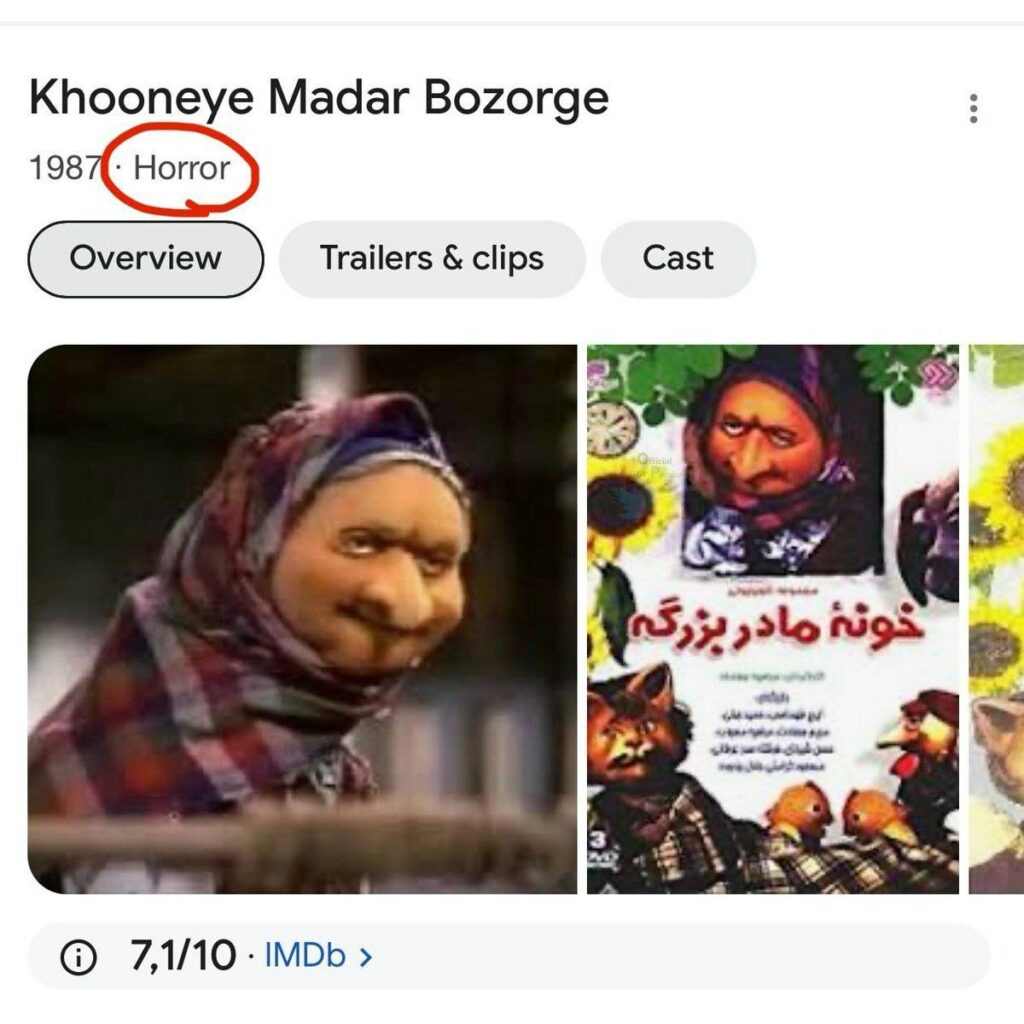Open the three-dot more options menu
The width and height of the screenshot is (1024, 1024).
tap(973, 108)
